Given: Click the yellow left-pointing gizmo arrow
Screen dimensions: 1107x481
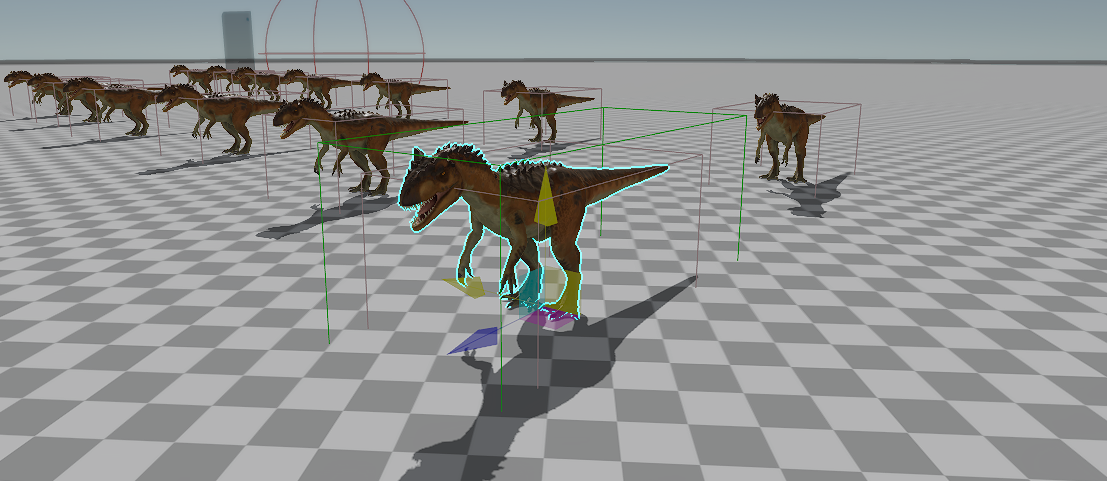Looking at the screenshot, I should tap(465, 286).
